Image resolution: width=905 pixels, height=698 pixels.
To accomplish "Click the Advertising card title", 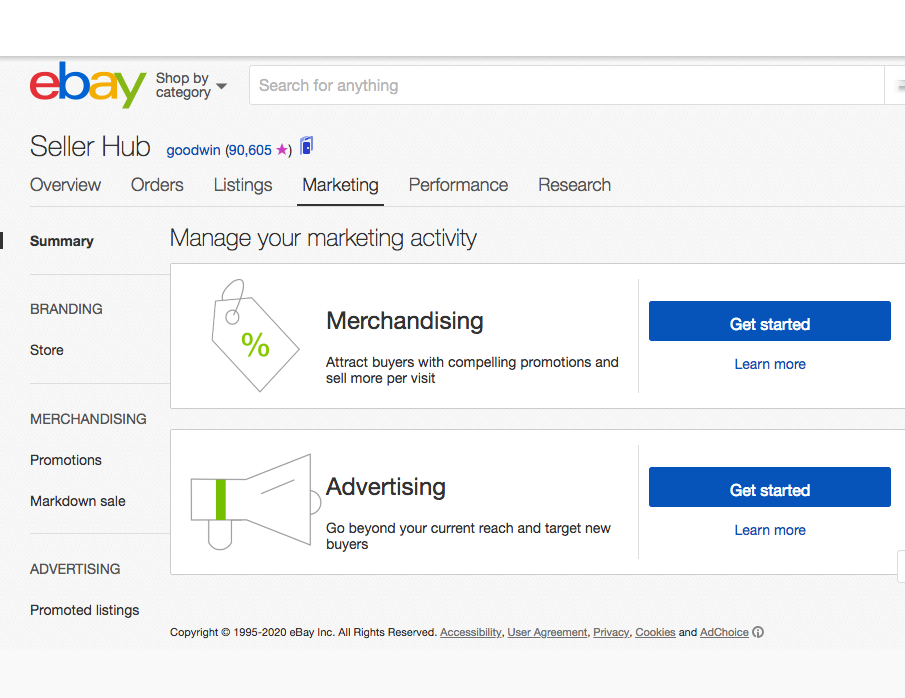I will click(x=386, y=487).
